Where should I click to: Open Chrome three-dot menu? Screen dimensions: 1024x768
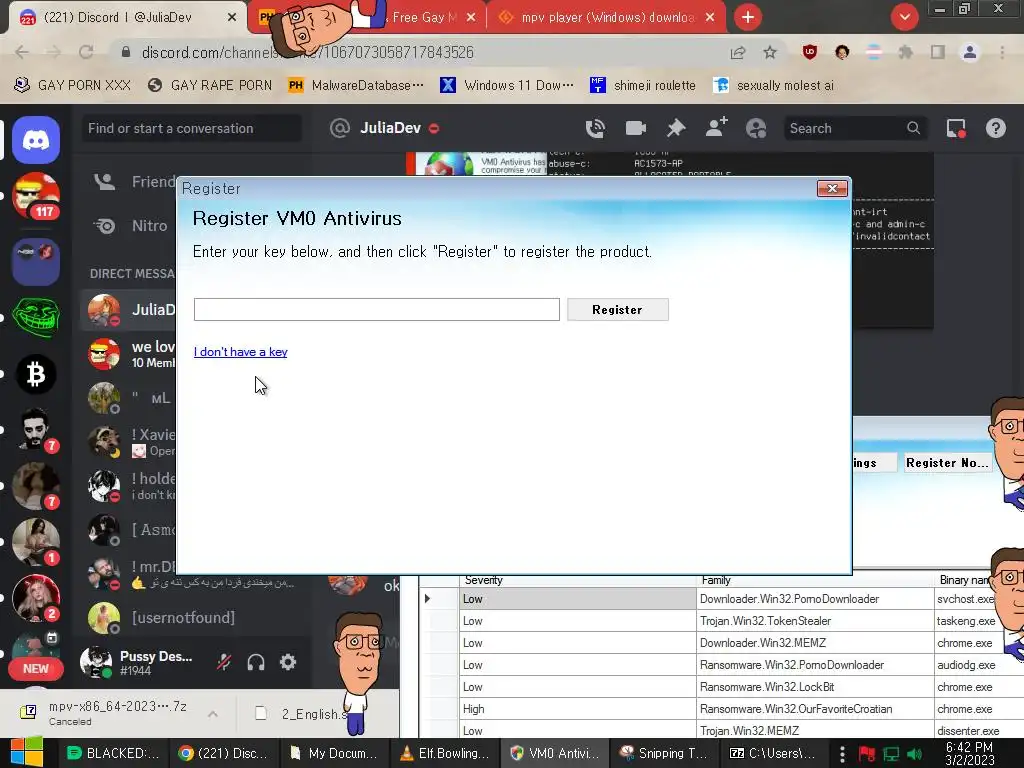coord(1002,52)
